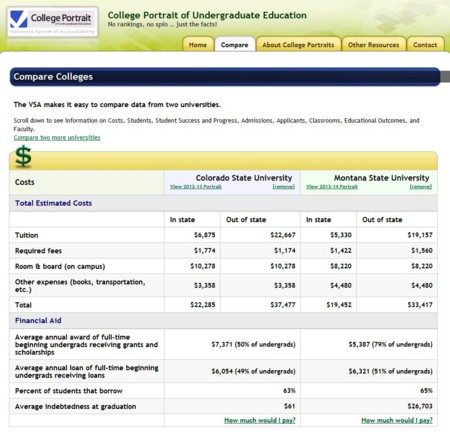Remove Montana State University from comparison
The image size is (450, 432).
421,187
